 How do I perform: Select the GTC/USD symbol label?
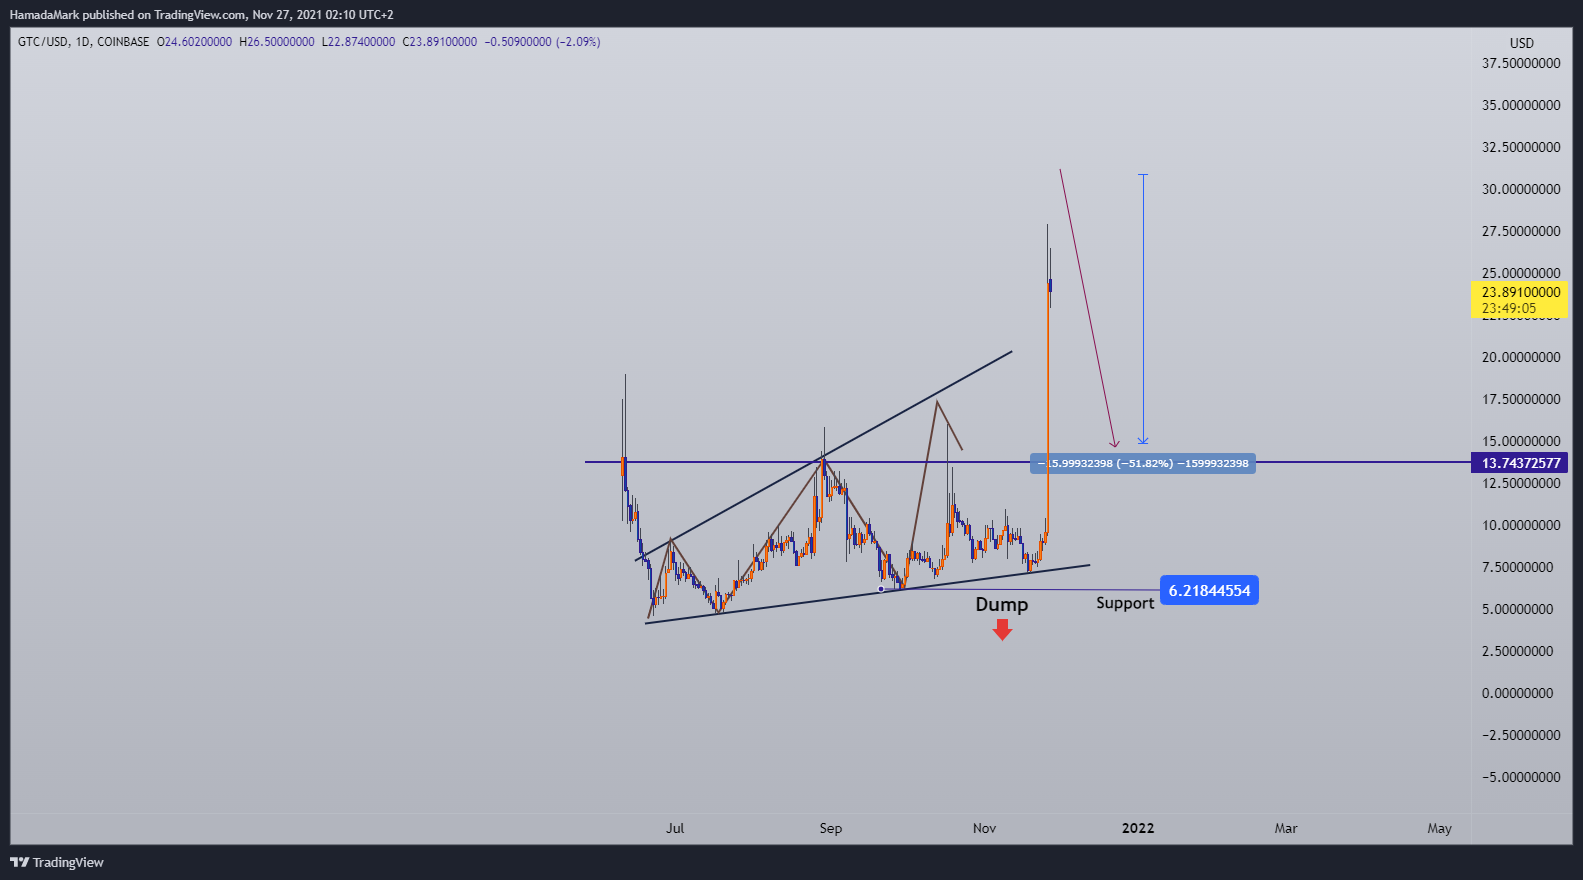(43, 42)
